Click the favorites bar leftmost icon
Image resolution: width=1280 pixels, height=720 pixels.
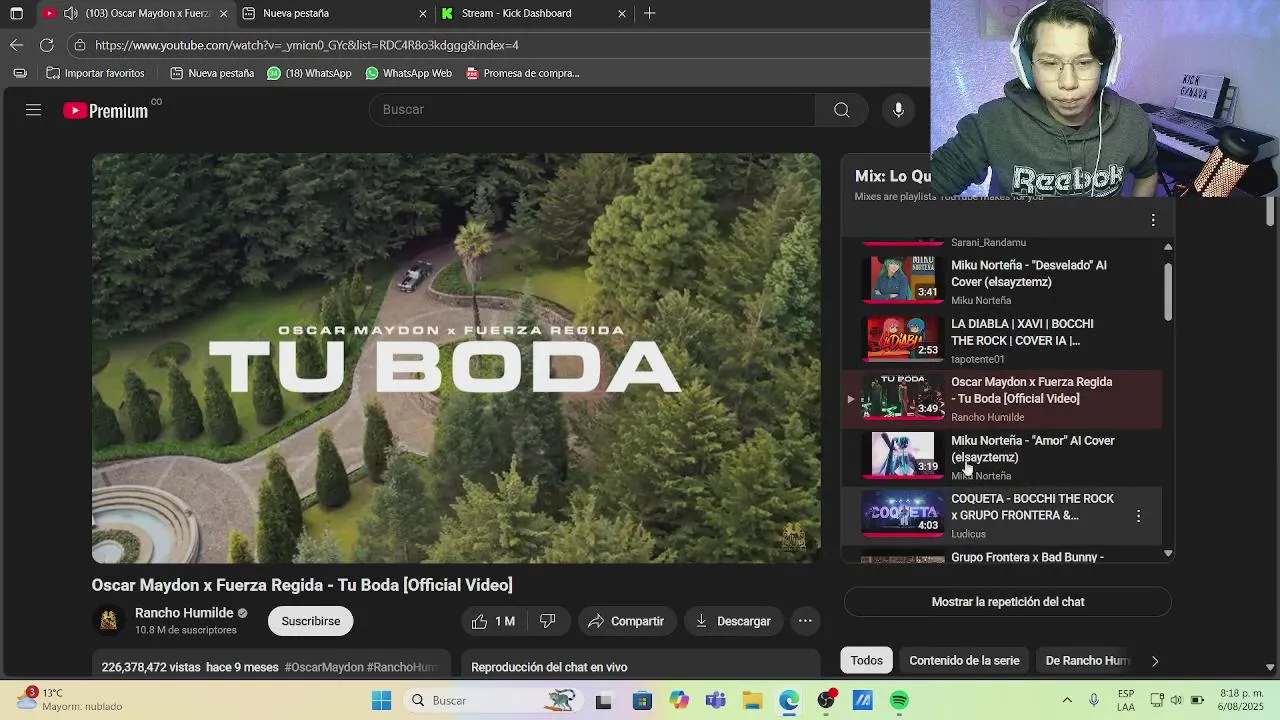(x=20, y=73)
